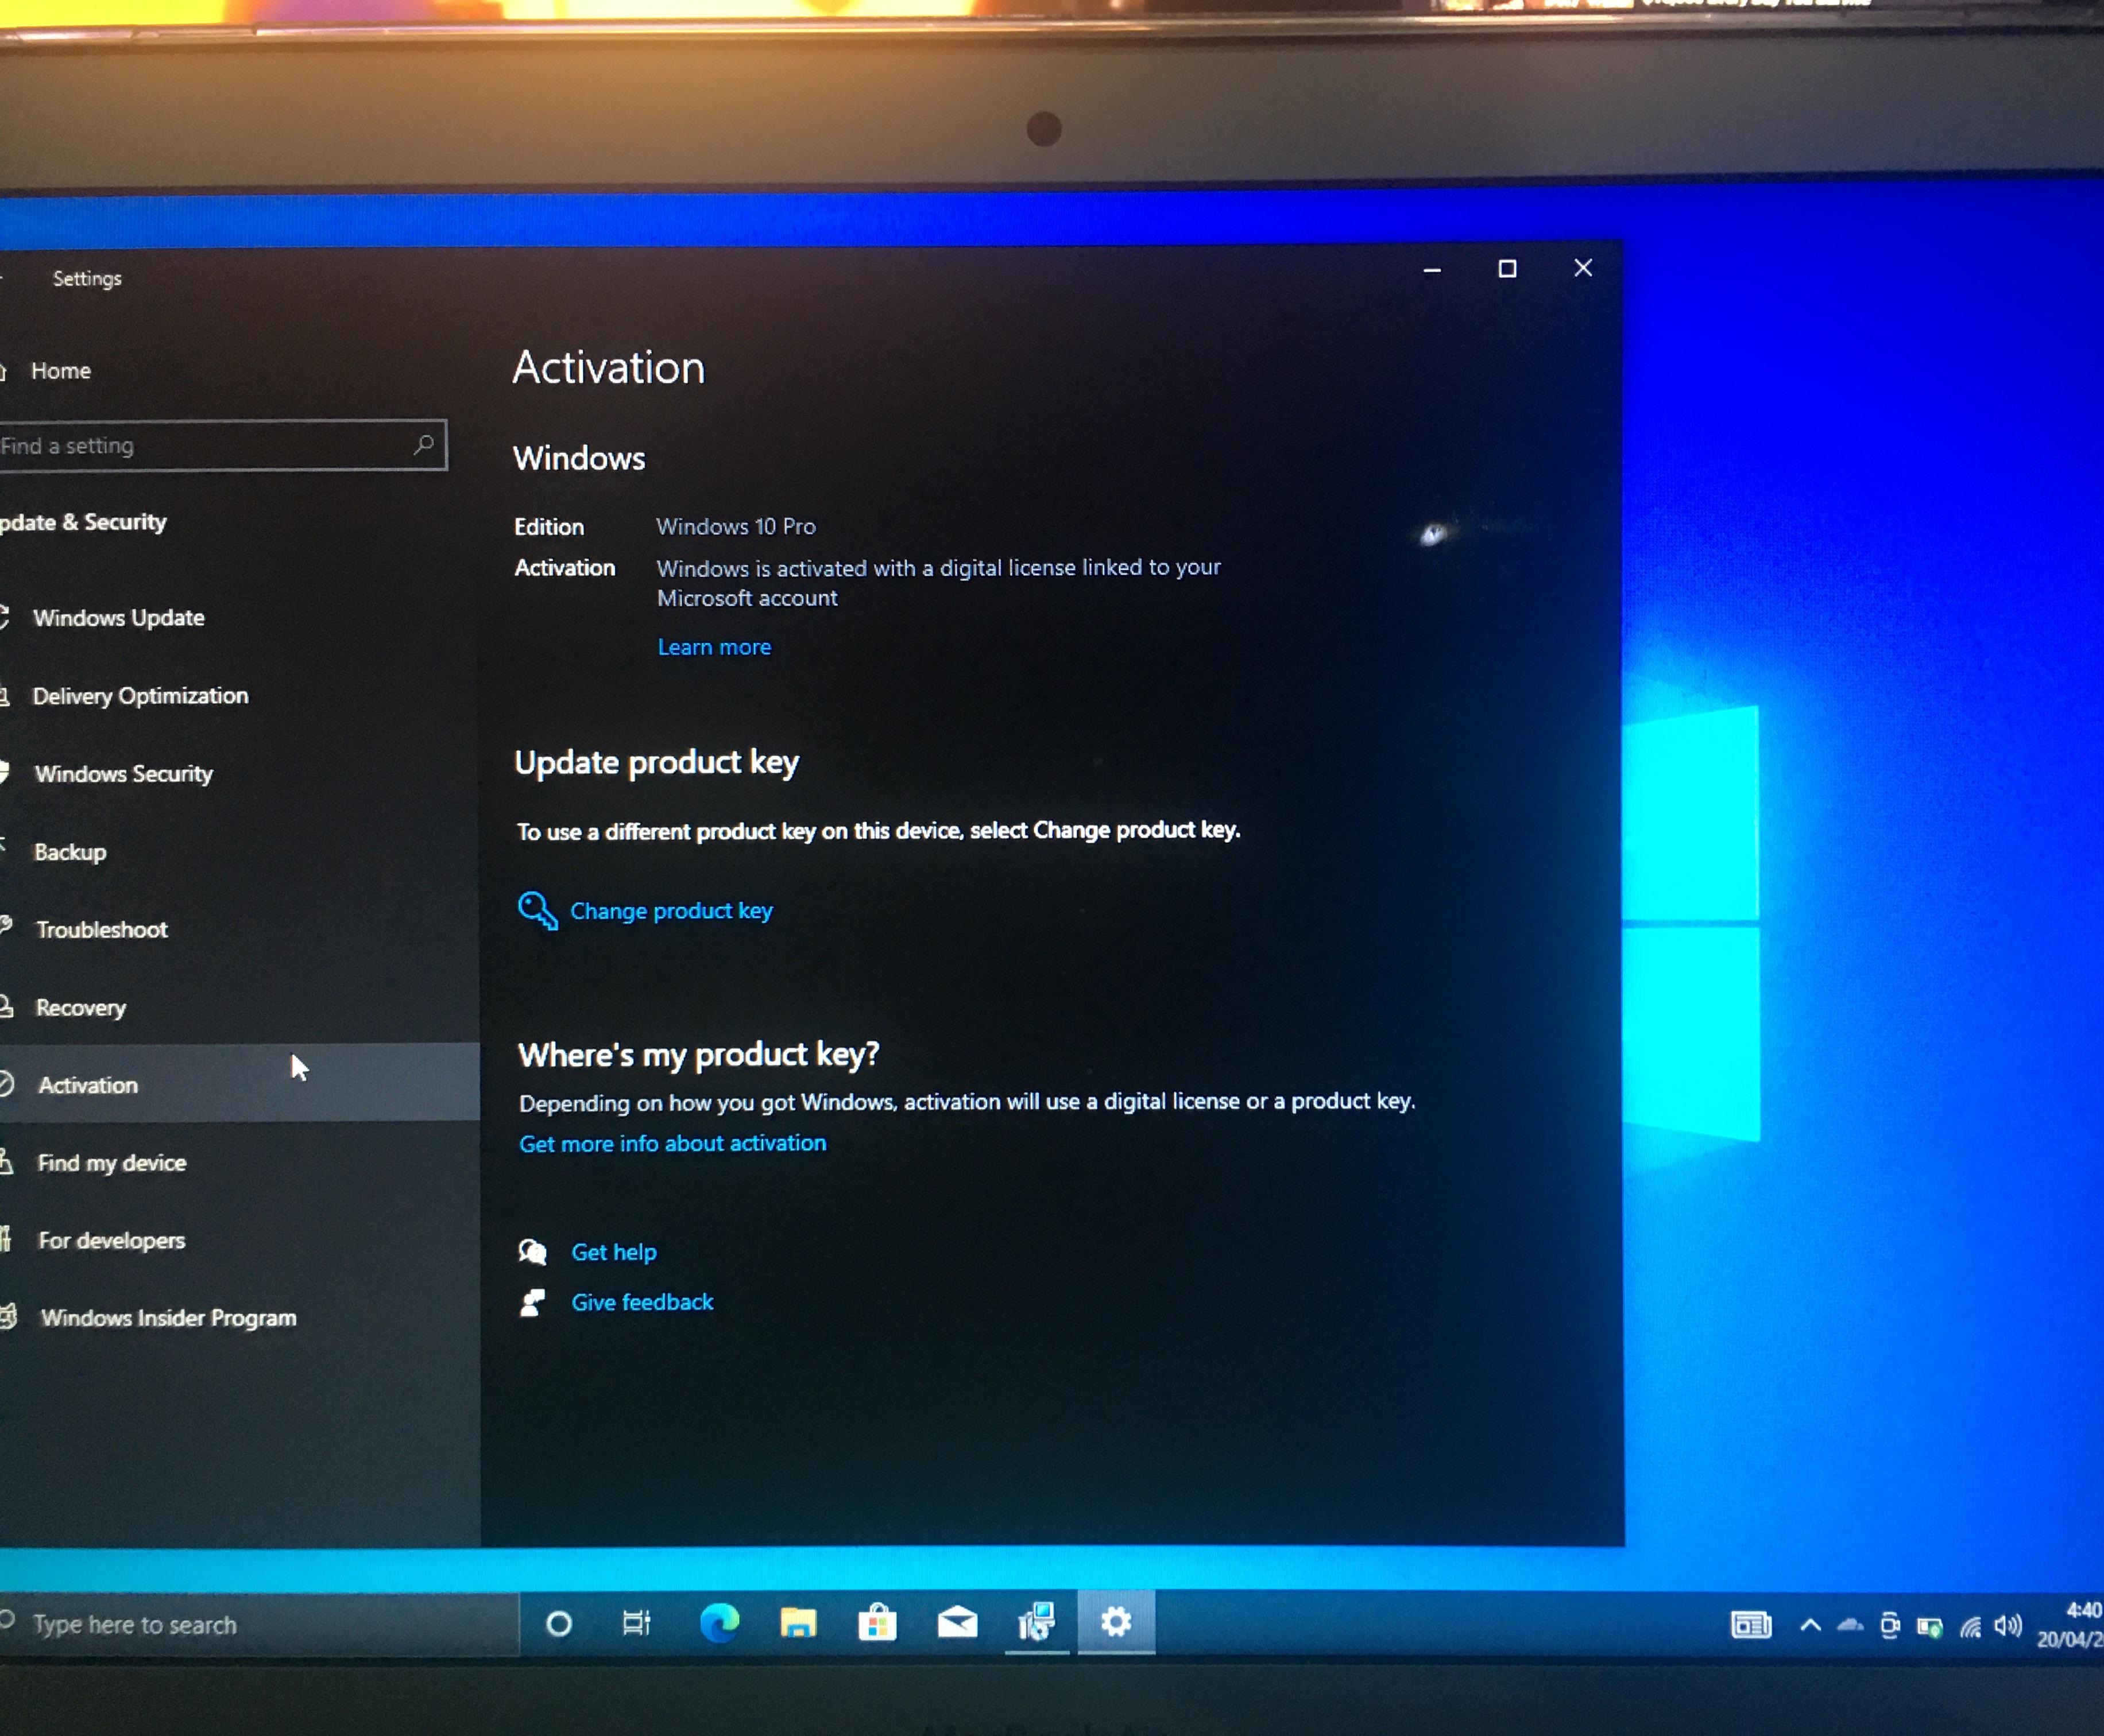Select Troubleshoot in the sidebar

101,930
